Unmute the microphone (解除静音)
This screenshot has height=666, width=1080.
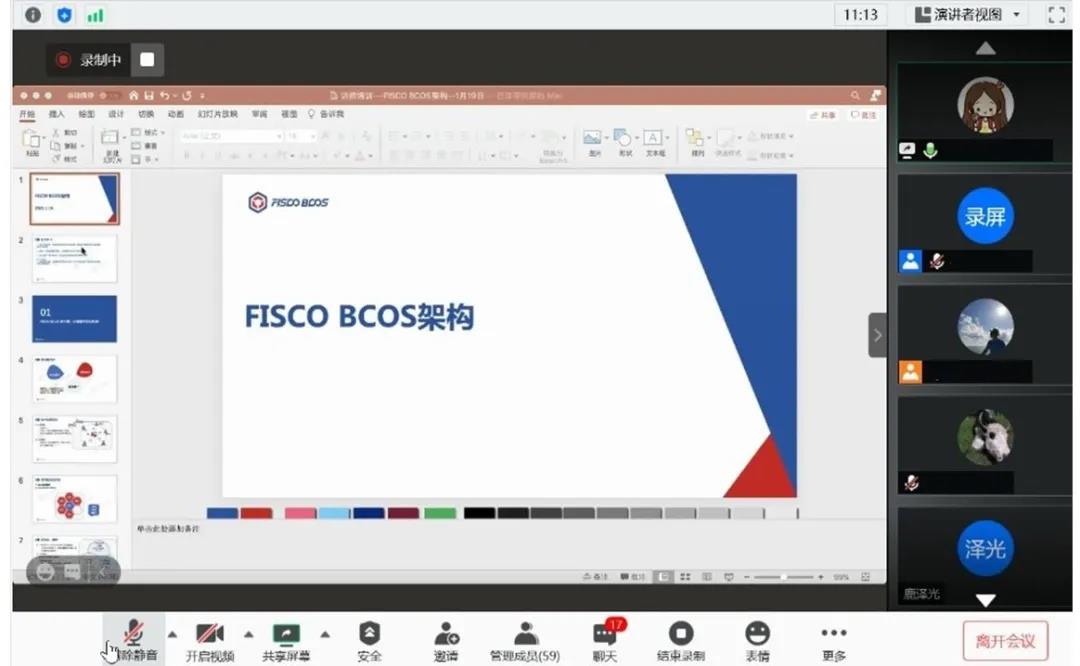click(134, 641)
